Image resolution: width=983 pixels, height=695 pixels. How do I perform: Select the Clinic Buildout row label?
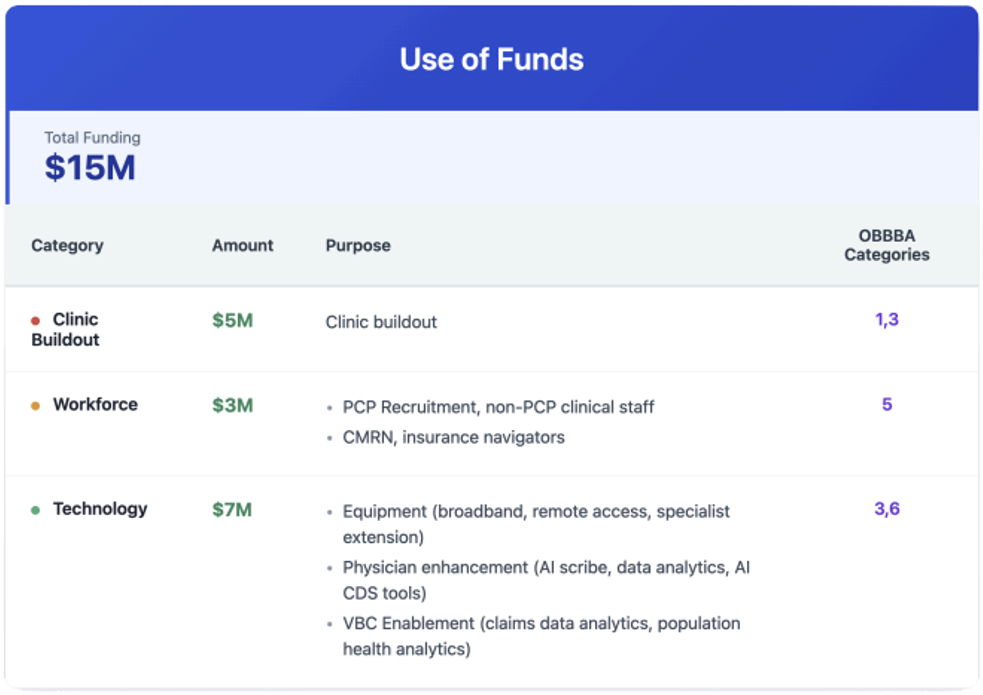pos(66,329)
